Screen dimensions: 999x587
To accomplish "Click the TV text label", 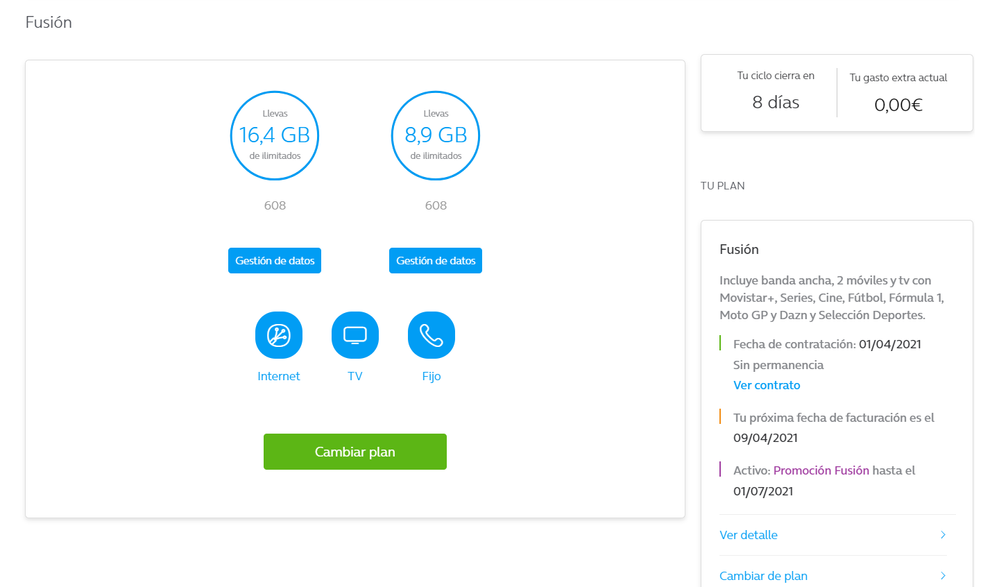I will coord(355,377).
